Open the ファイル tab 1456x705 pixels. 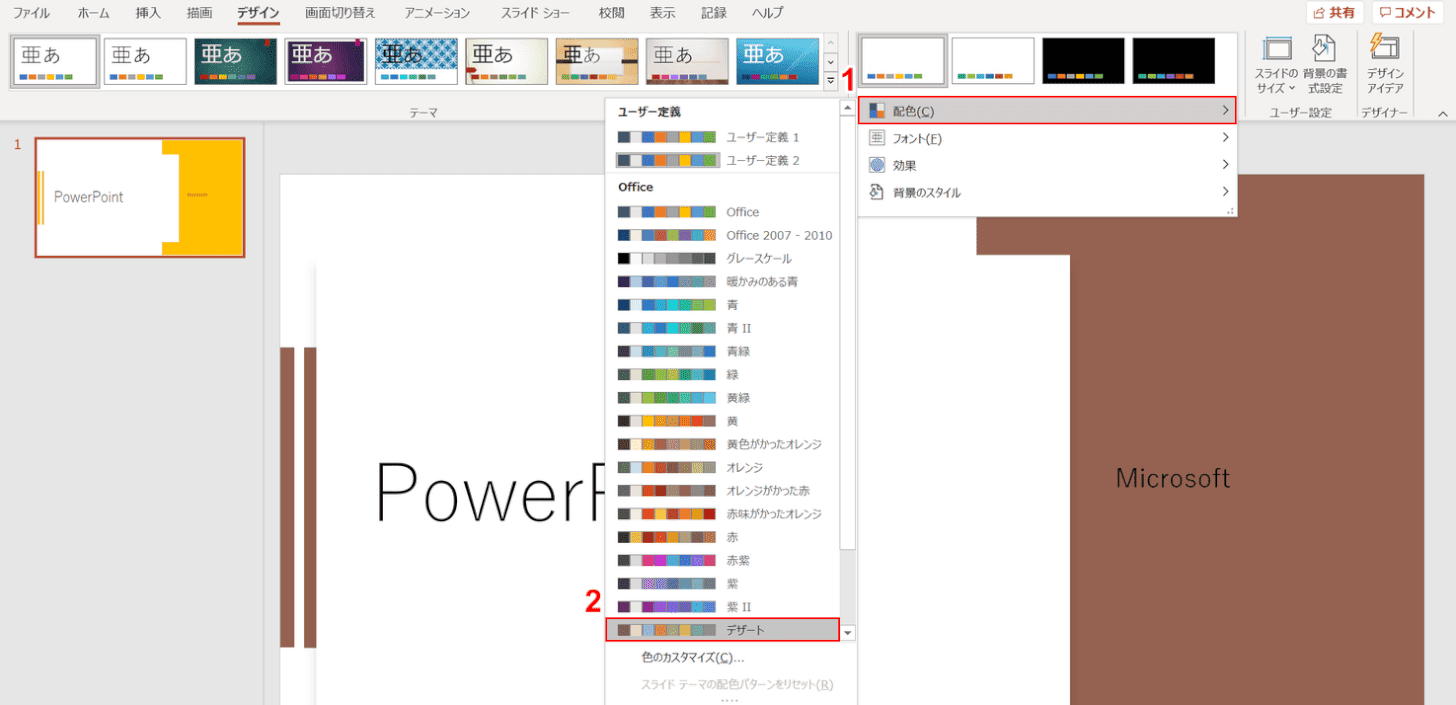point(32,13)
